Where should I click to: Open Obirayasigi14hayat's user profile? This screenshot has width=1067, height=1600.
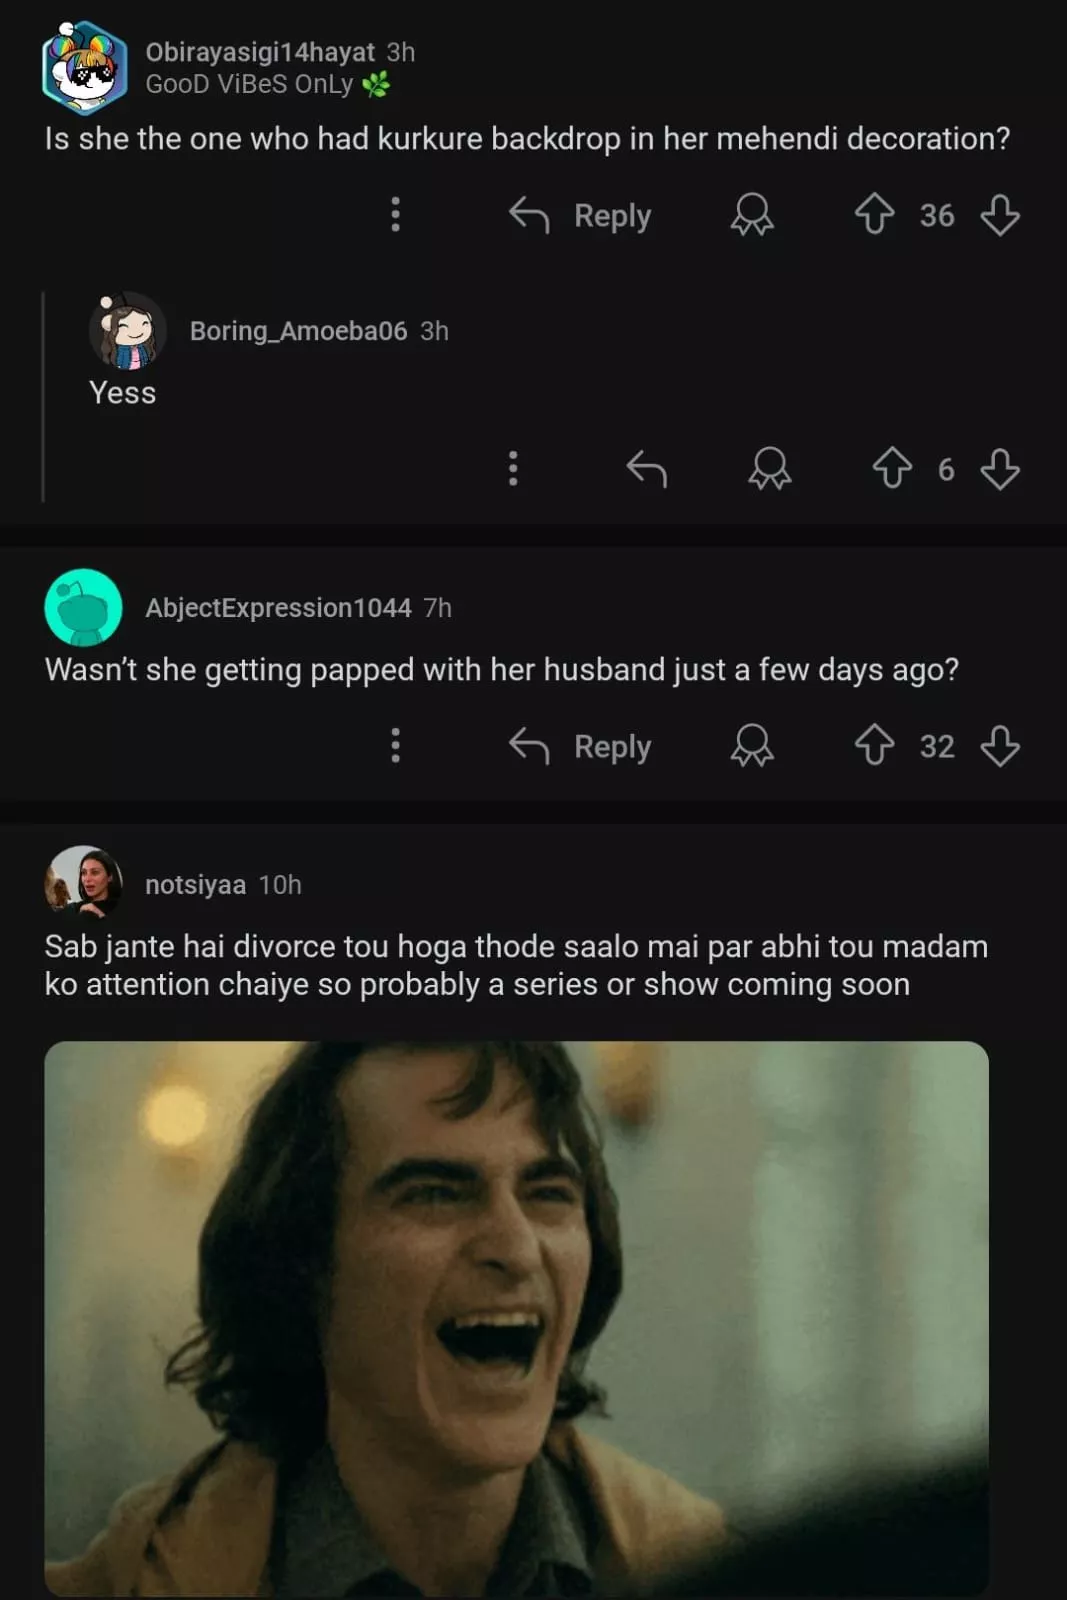point(259,52)
